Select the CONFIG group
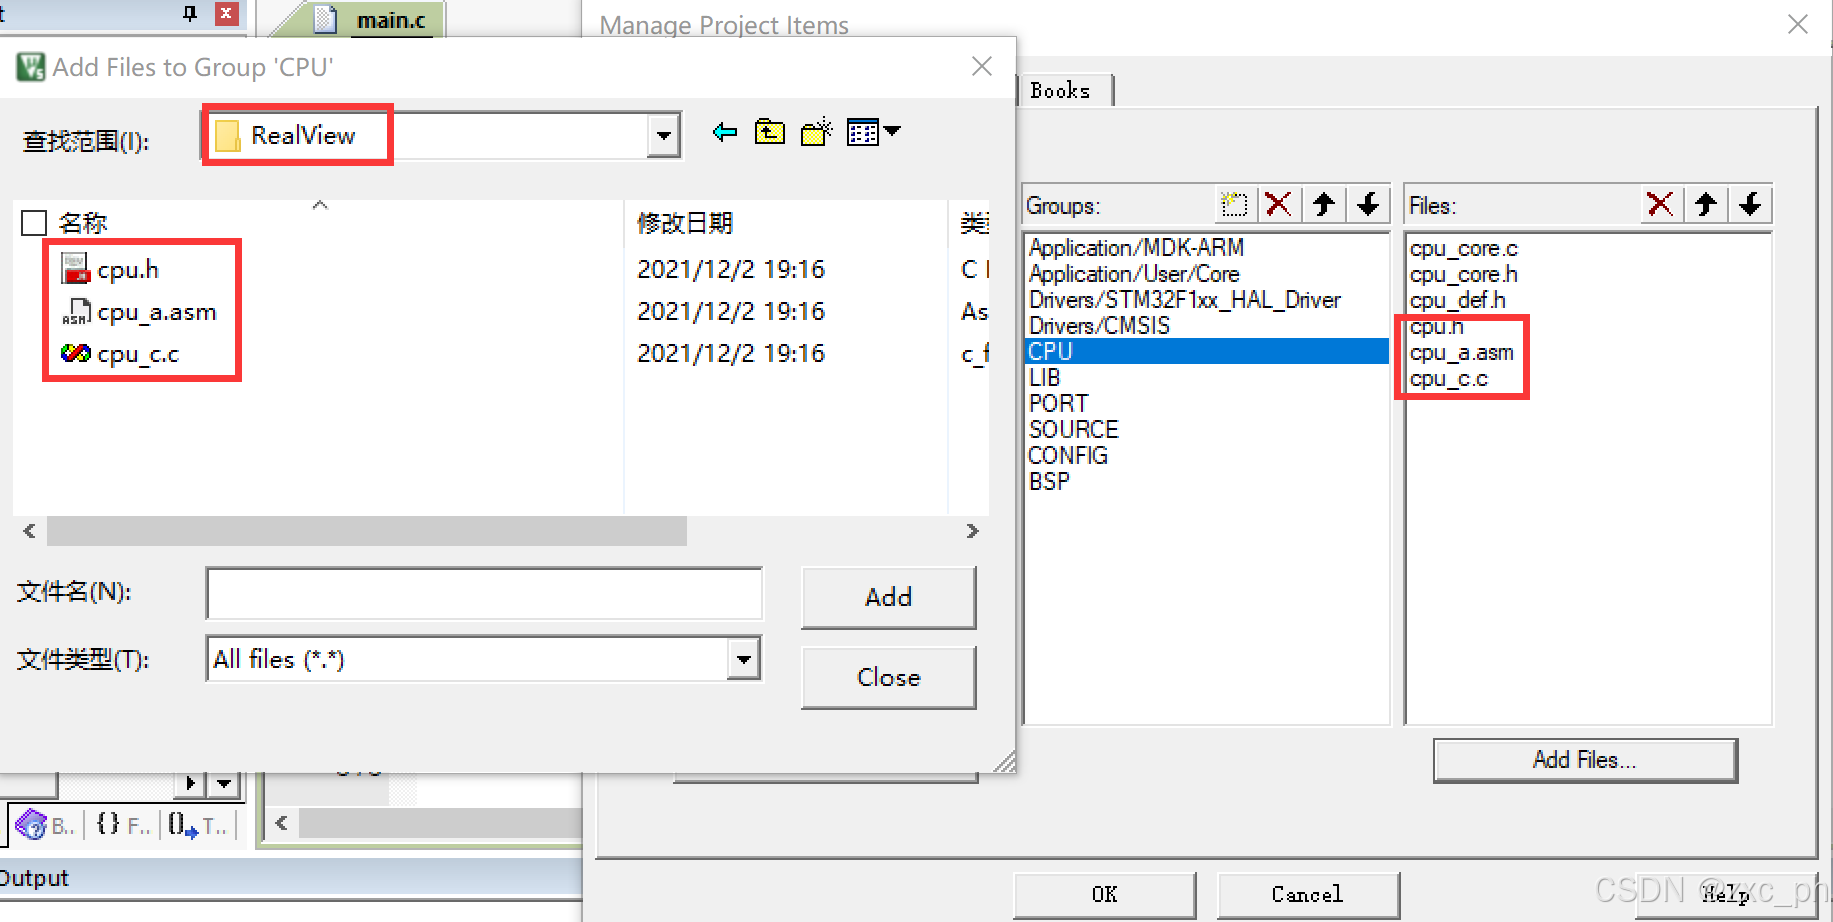1833x922 pixels. (x=1068, y=455)
